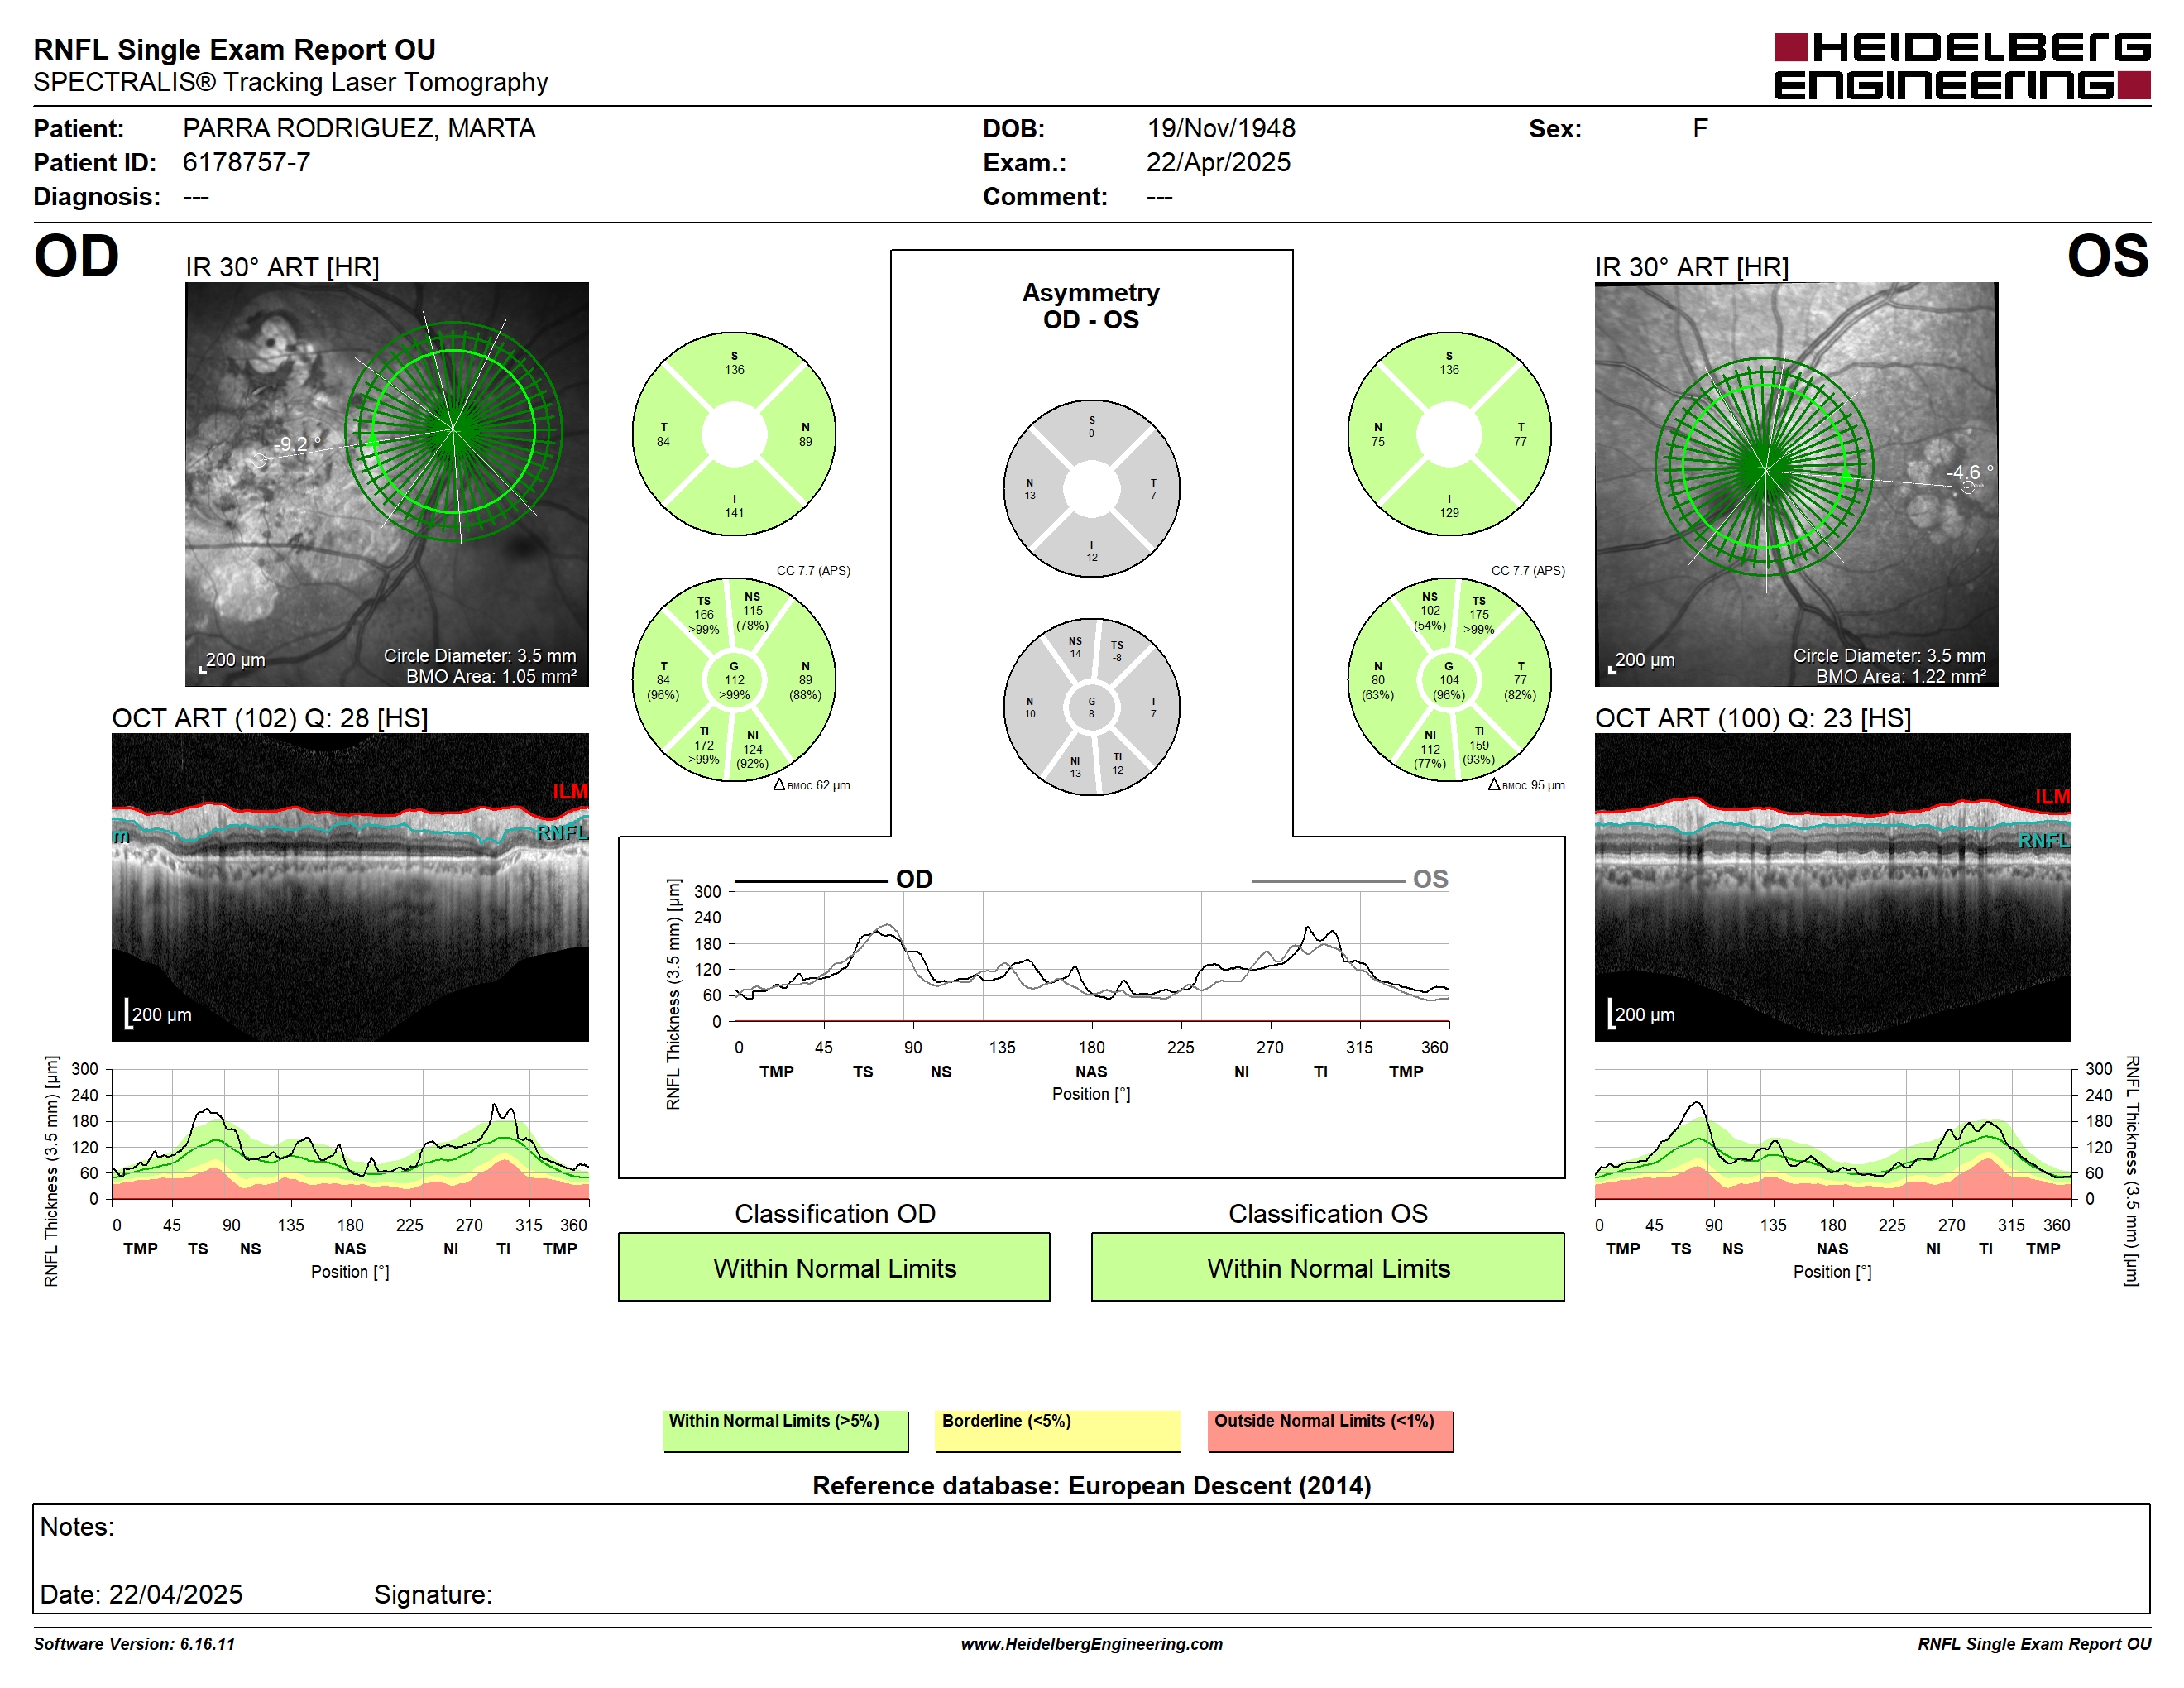The width and height of the screenshot is (2184, 1688).
Task: Click the red Outside Normal Limits legend swatch
Action: [x=1330, y=1431]
